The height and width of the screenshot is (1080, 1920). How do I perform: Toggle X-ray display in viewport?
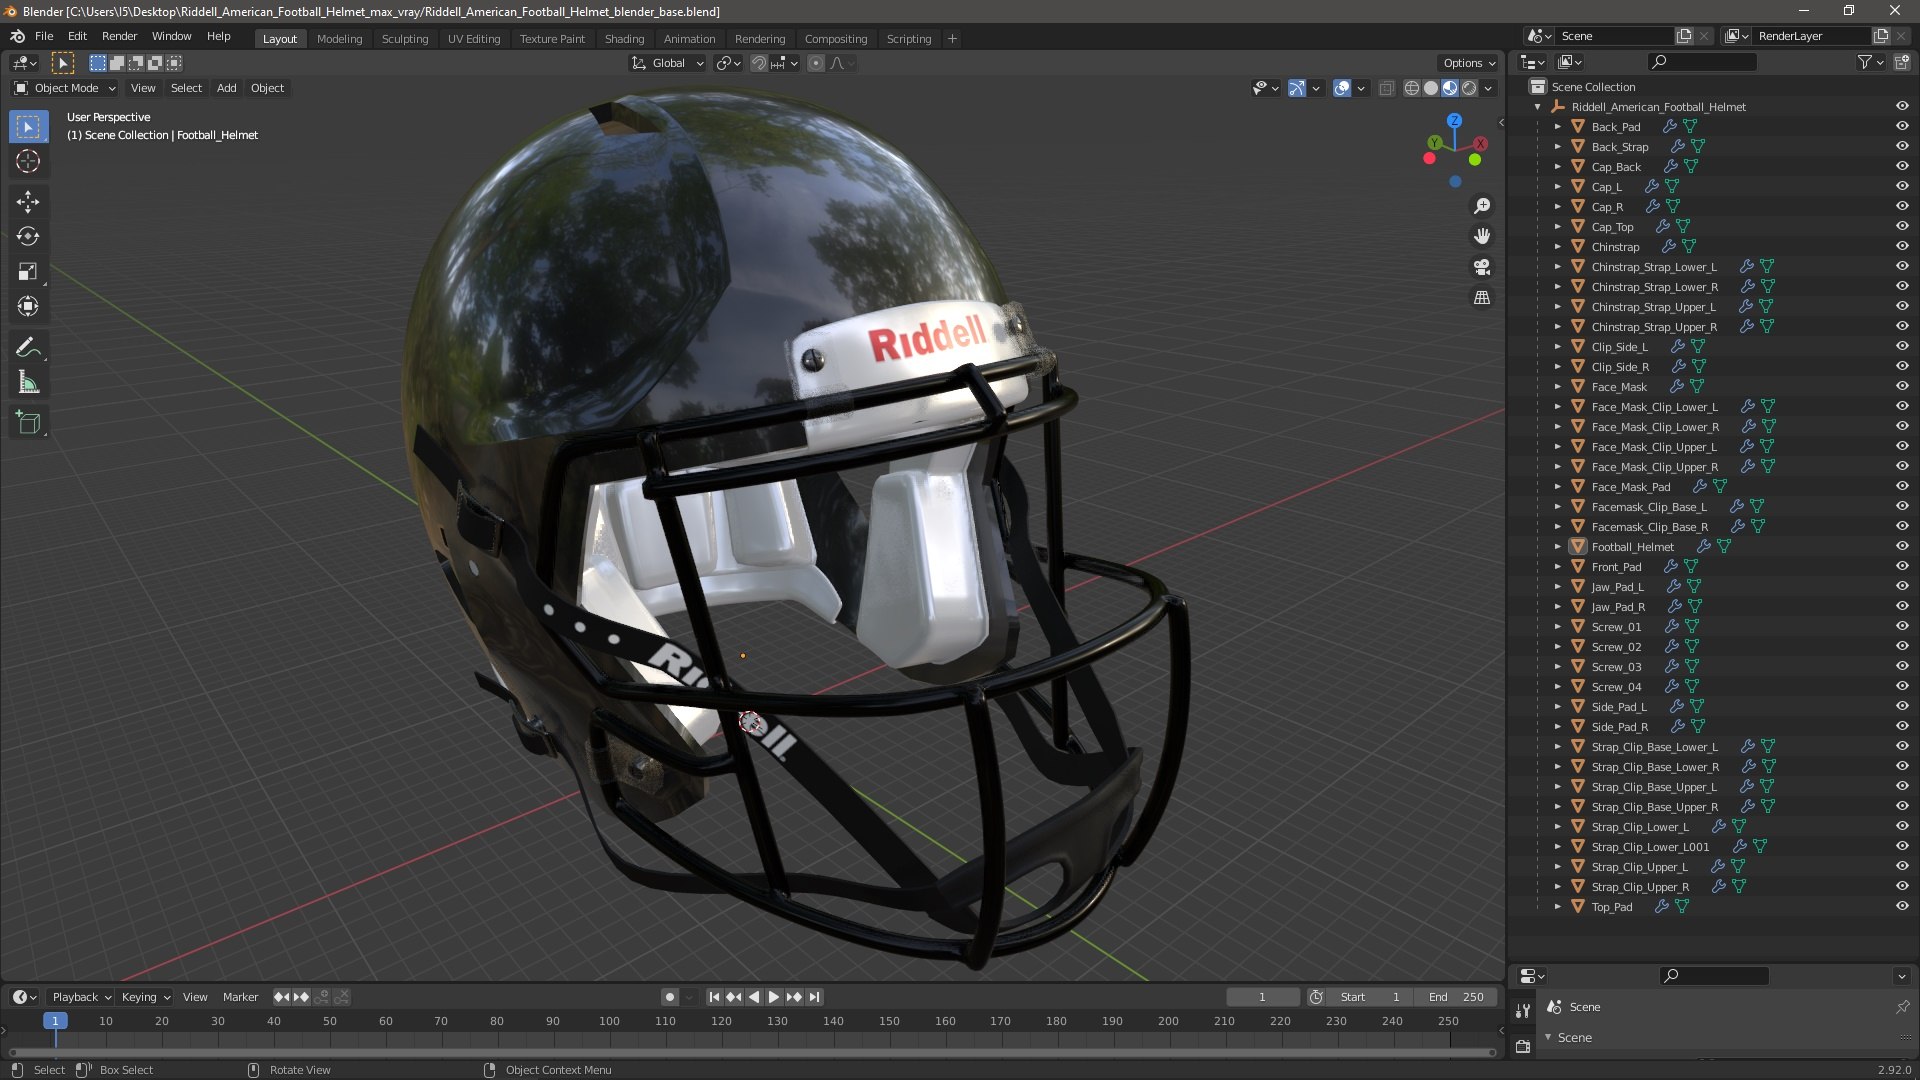1387,88
